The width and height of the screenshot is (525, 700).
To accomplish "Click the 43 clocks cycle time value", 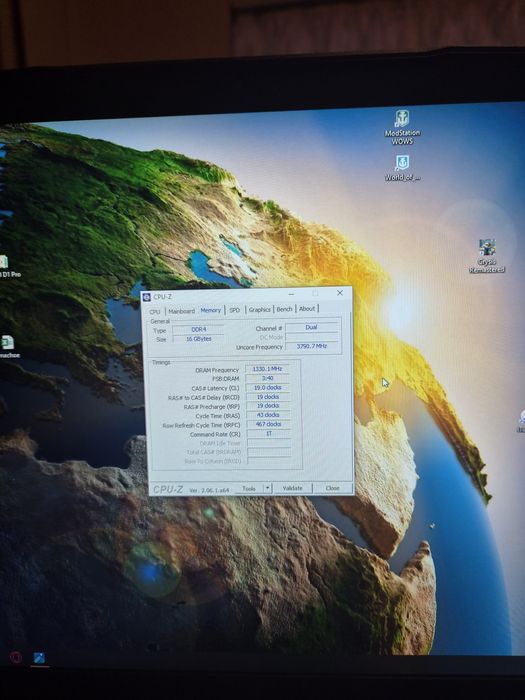I will (268, 415).
